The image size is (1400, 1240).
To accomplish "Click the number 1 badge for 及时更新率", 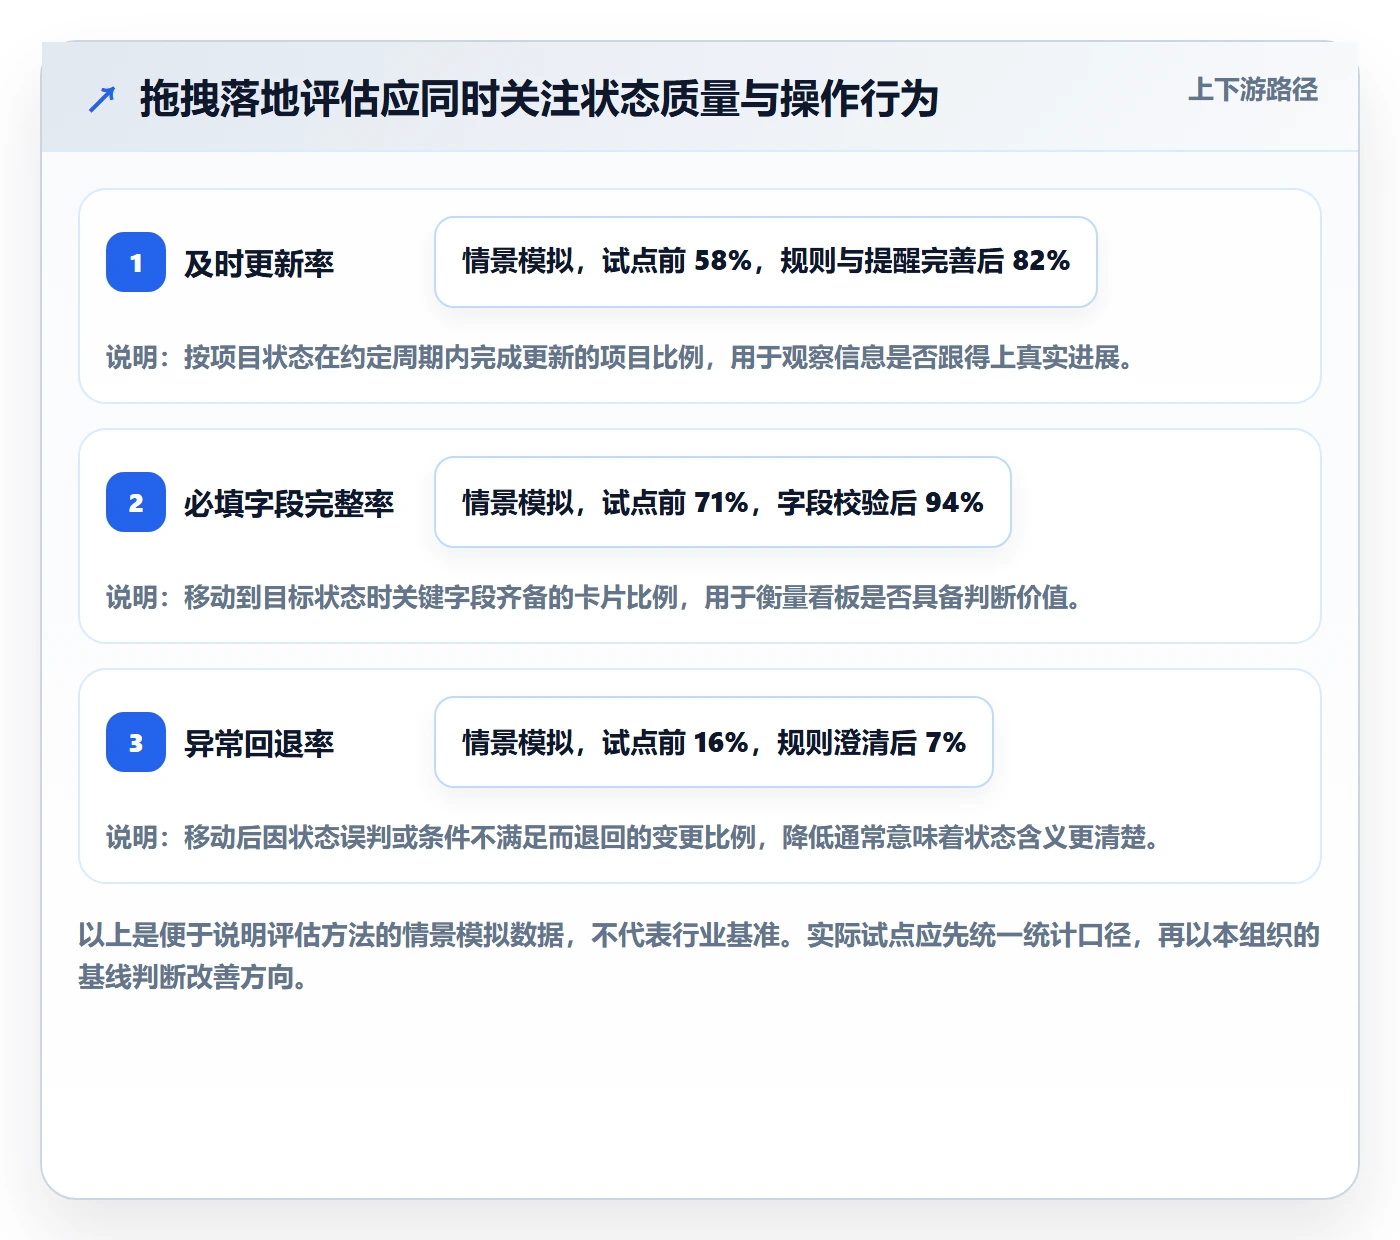I will (x=136, y=262).
